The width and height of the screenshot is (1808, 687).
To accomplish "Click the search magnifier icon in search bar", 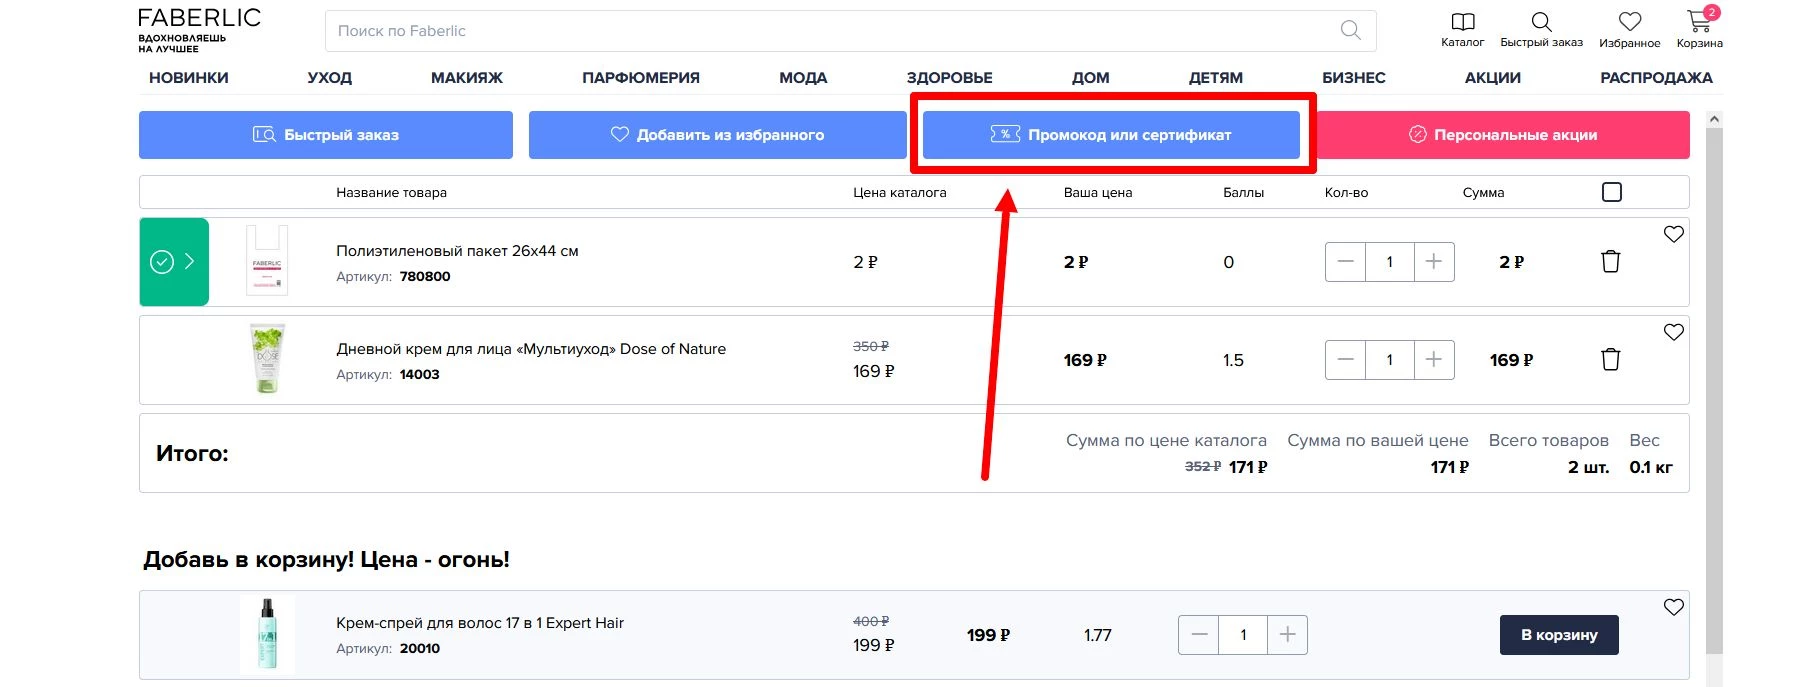I will tap(1350, 30).
